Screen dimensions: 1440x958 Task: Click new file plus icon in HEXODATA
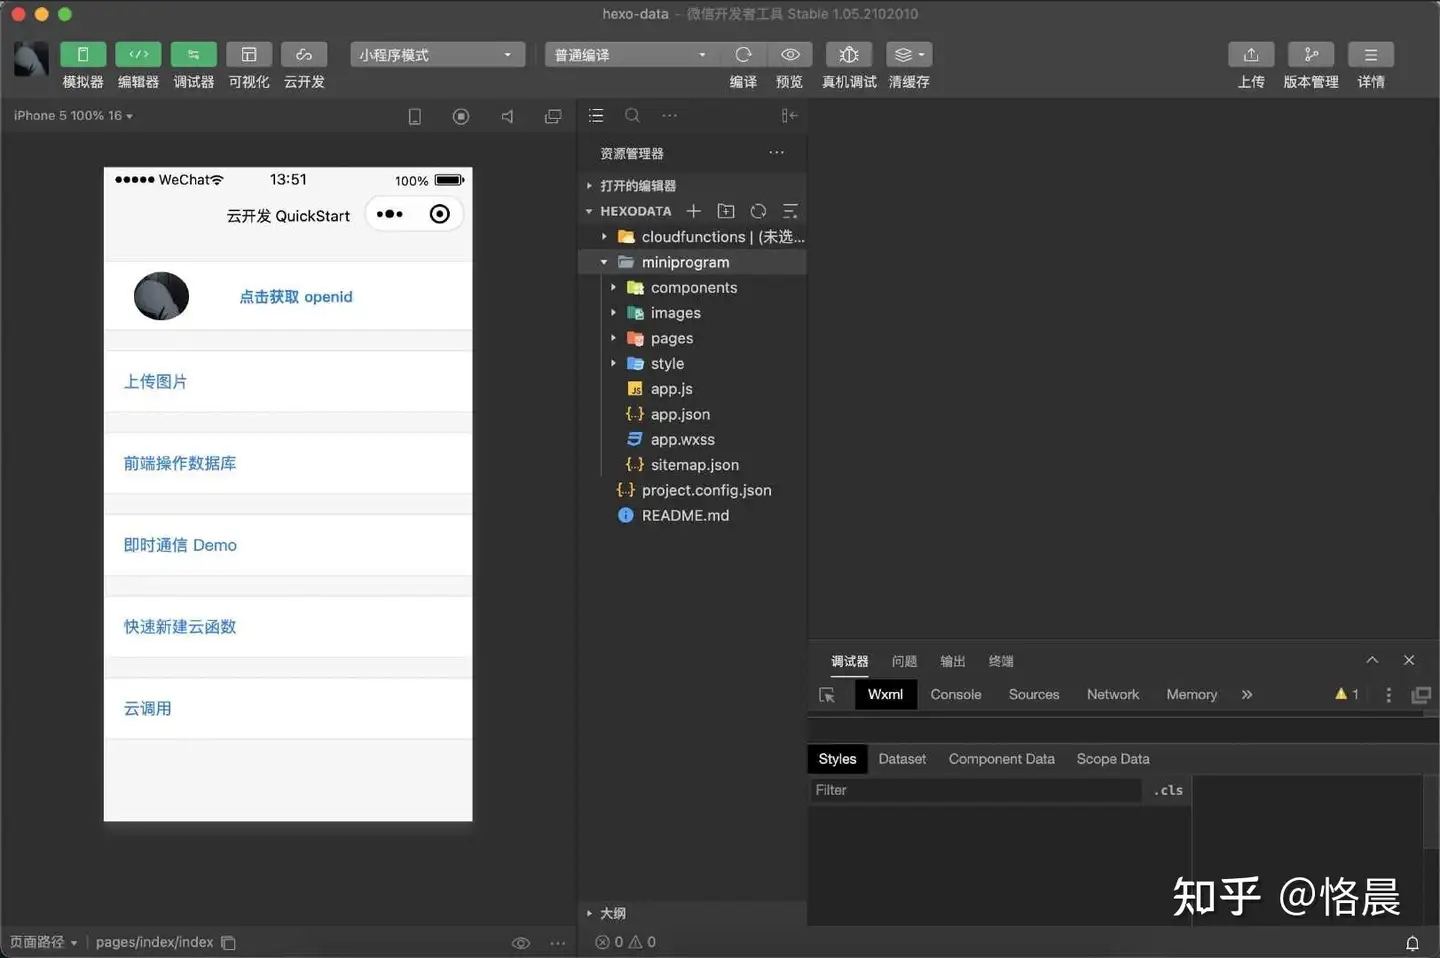[x=693, y=211]
